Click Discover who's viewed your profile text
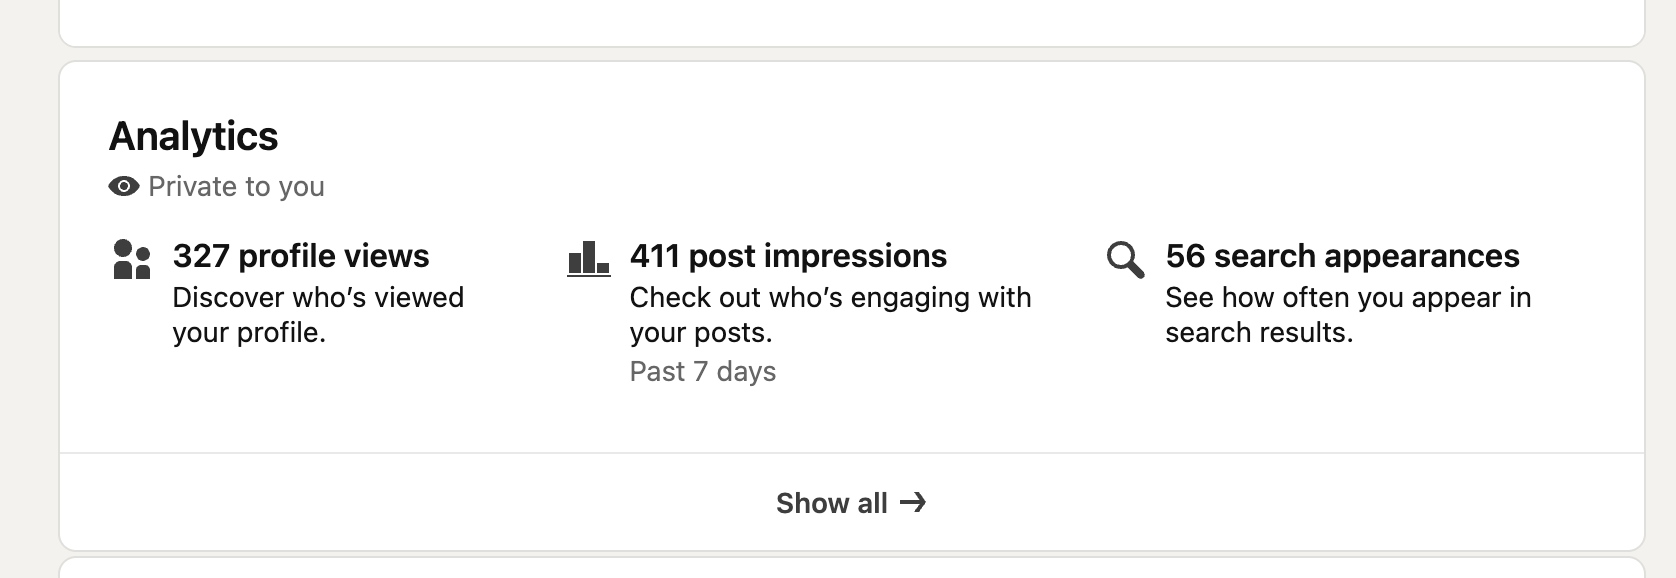 click(318, 314)
